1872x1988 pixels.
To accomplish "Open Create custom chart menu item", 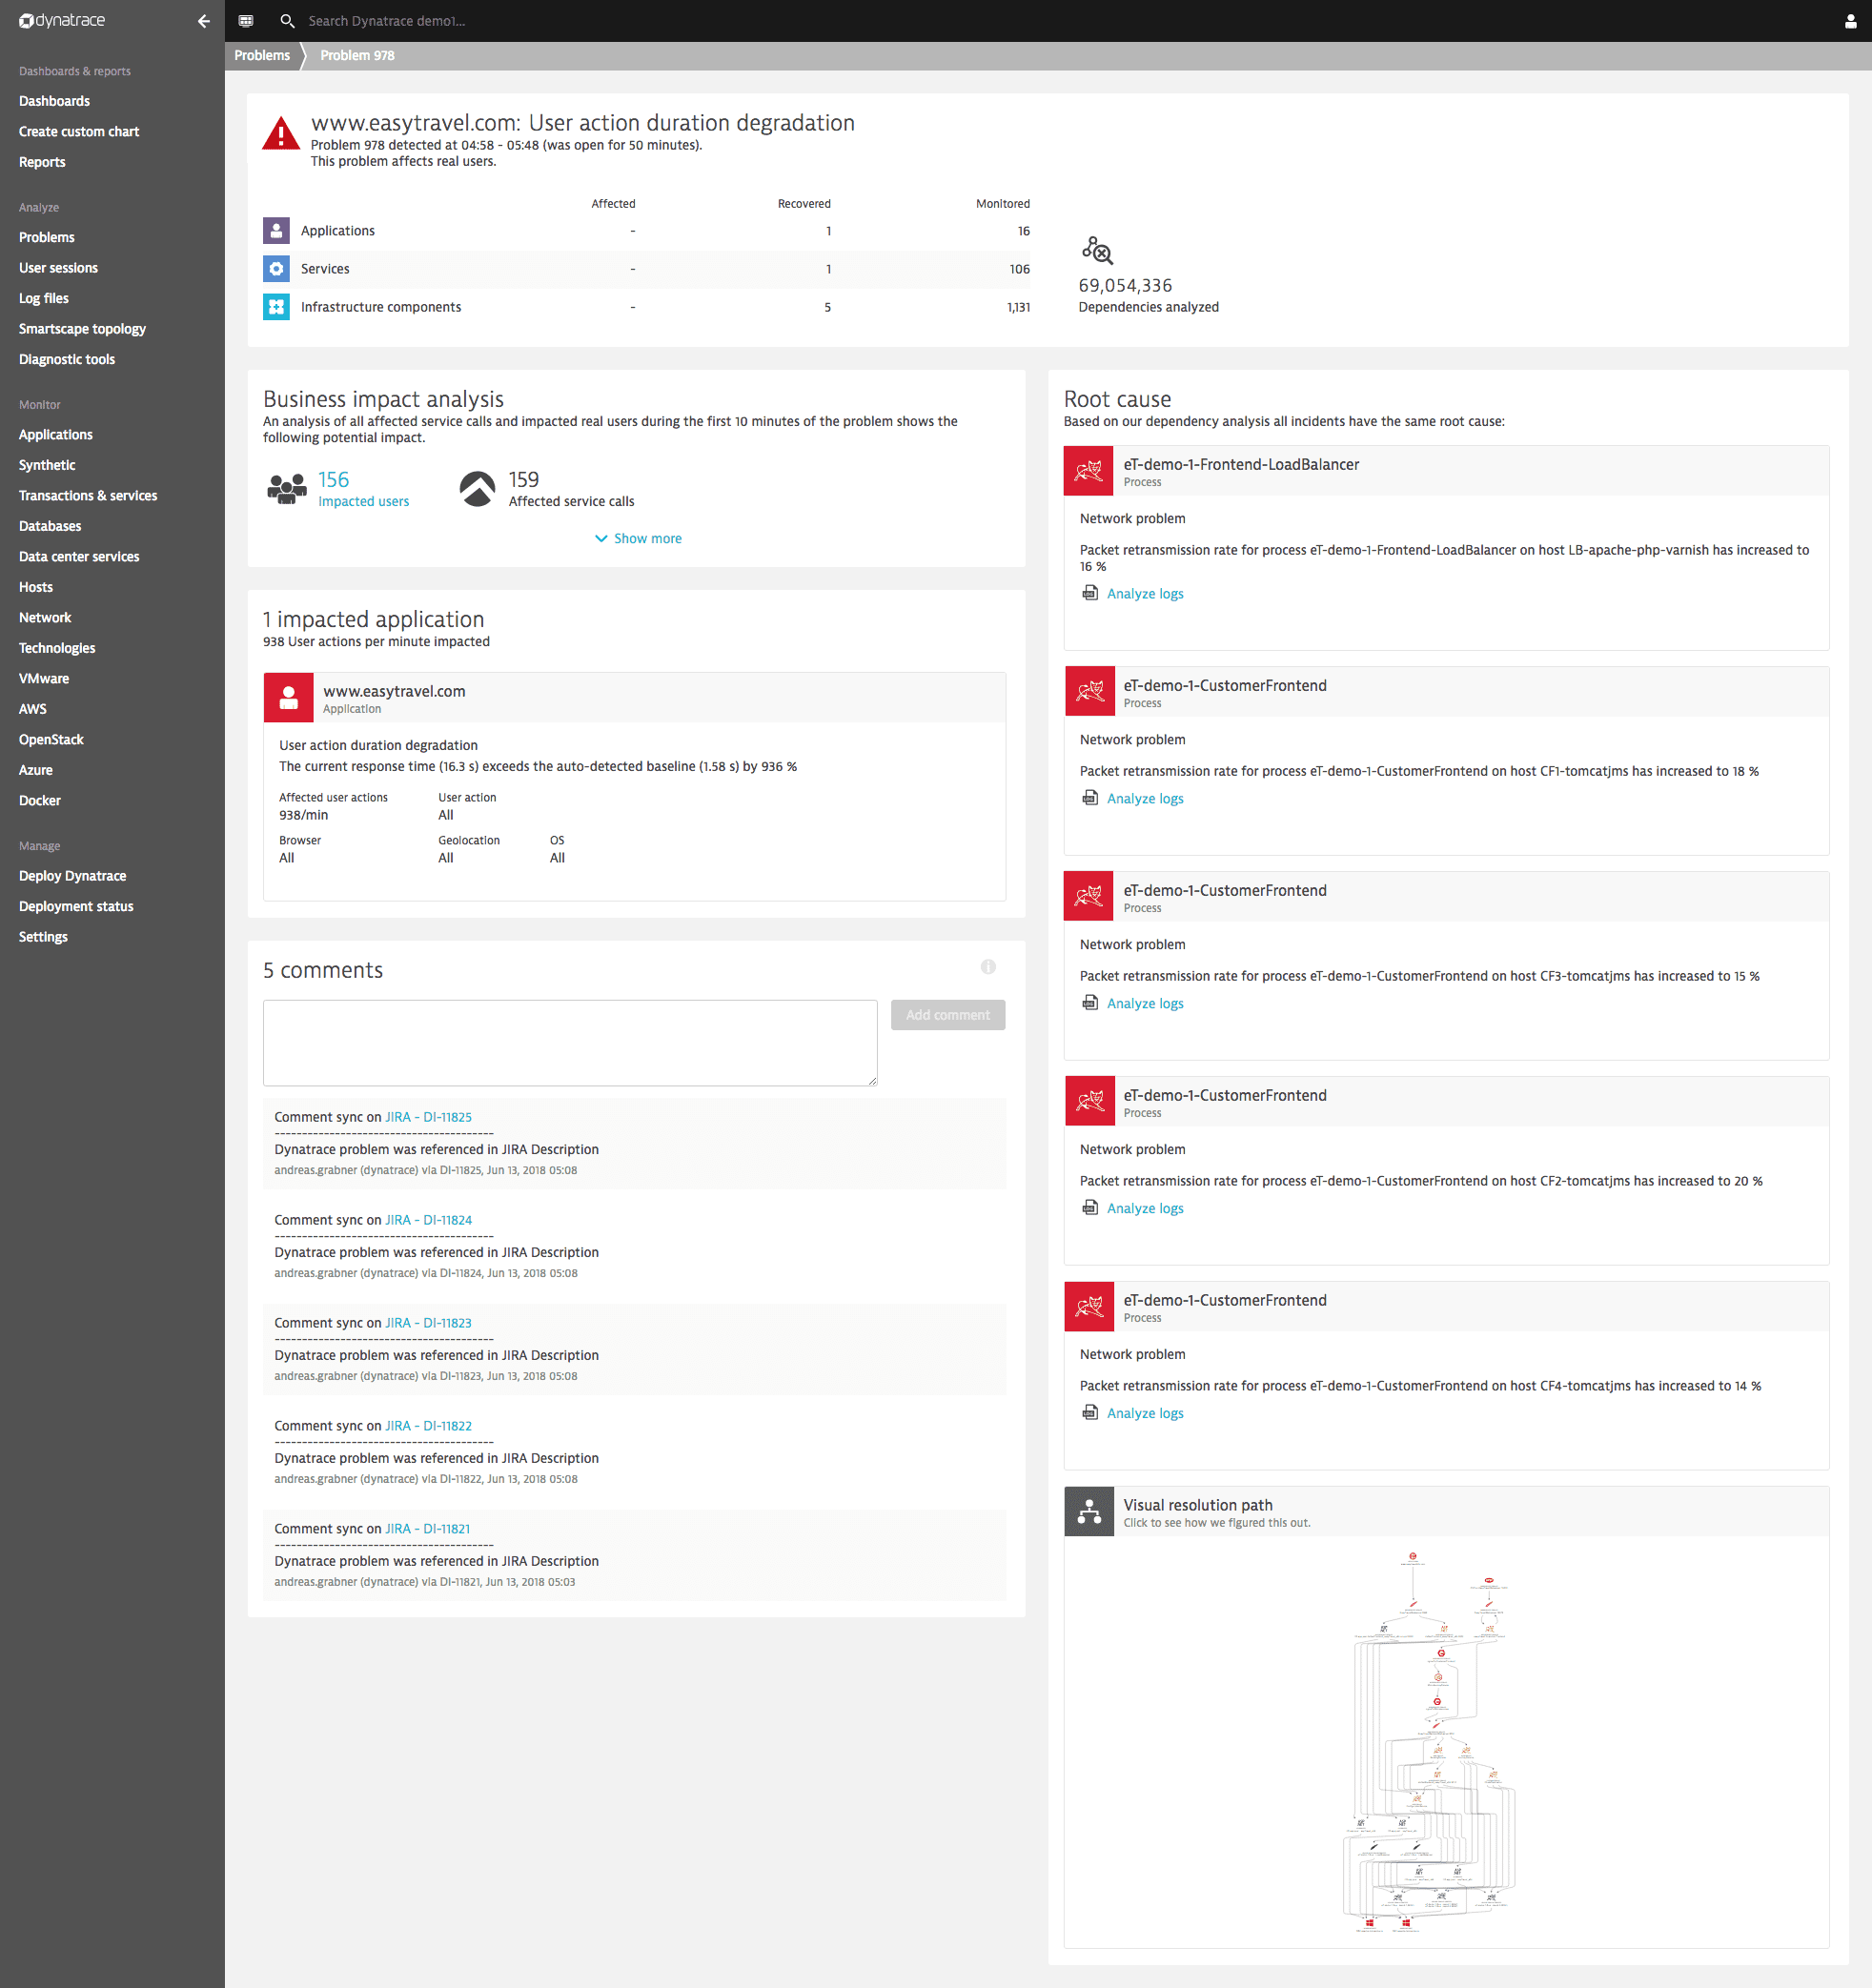I will coord(79,132).
